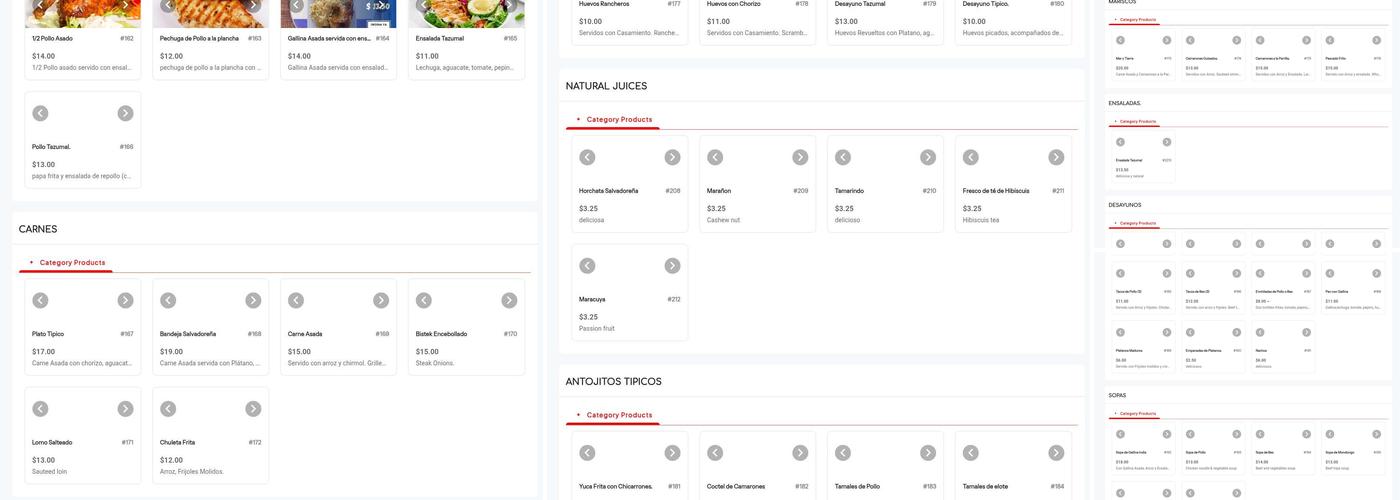Select item number #167 on Plato Tipico

(127, 334)
